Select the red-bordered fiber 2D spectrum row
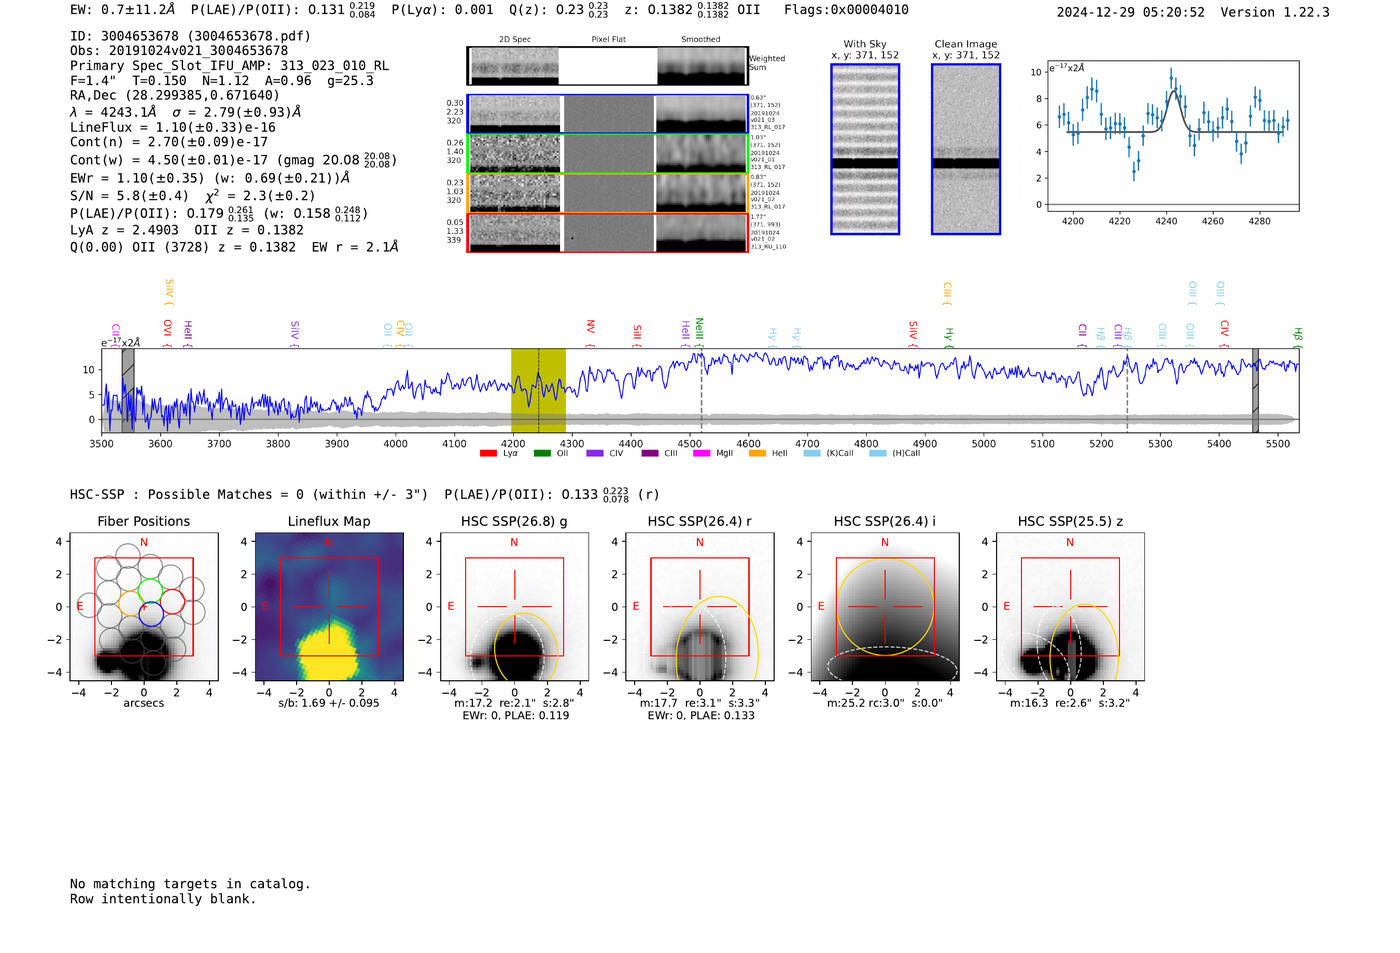Screen dimensions: 1400x953 pos(608,233)
